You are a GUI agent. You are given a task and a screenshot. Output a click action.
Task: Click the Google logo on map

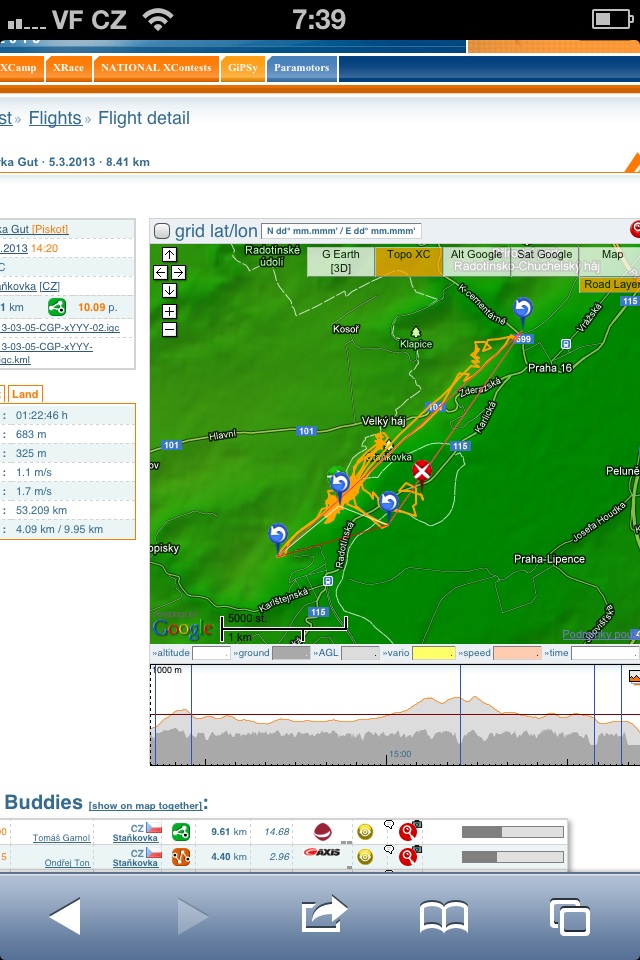click(x=183, y=628)
